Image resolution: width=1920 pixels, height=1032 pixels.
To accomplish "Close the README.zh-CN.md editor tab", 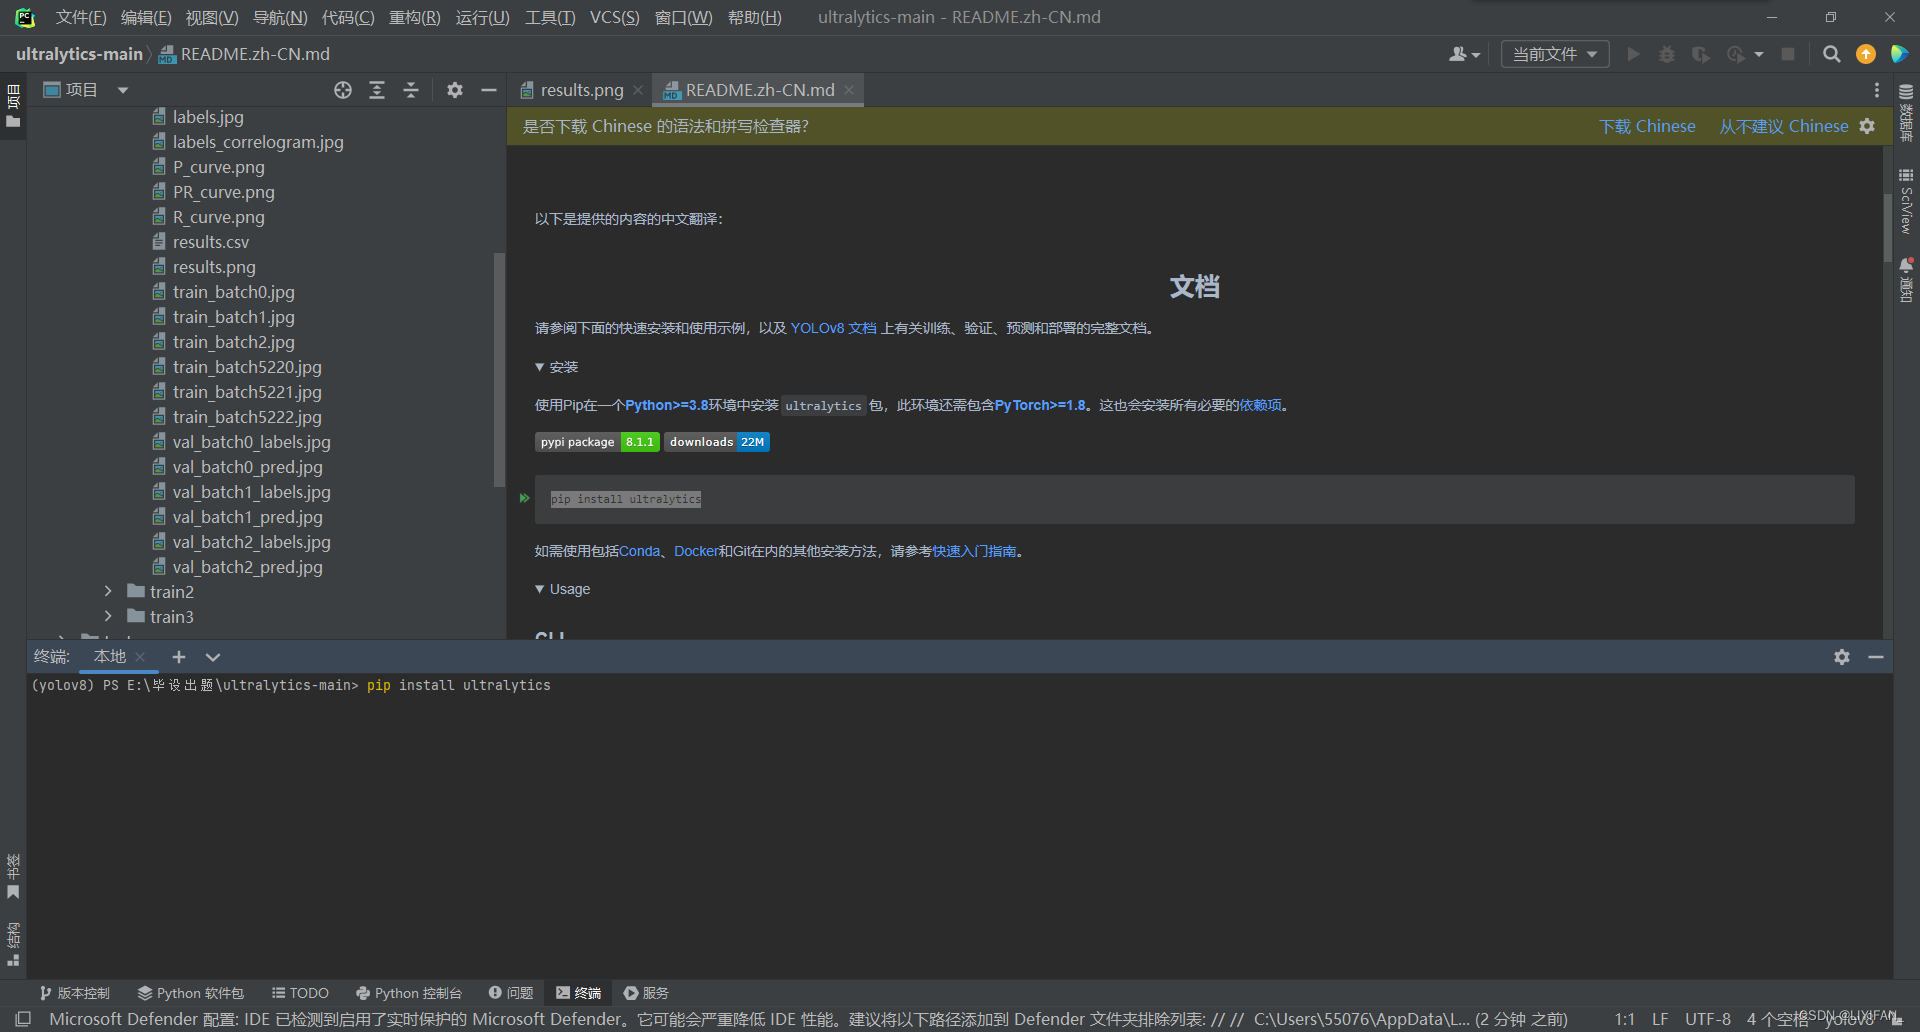I will point(849,90).
